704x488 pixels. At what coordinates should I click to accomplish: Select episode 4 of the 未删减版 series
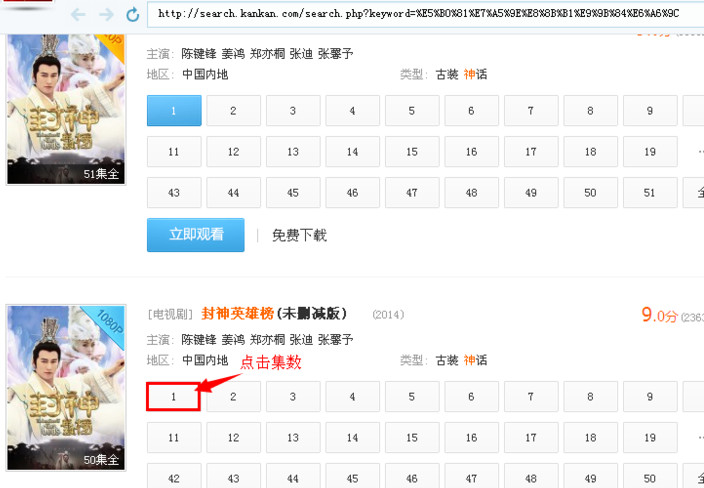(352, 396)
